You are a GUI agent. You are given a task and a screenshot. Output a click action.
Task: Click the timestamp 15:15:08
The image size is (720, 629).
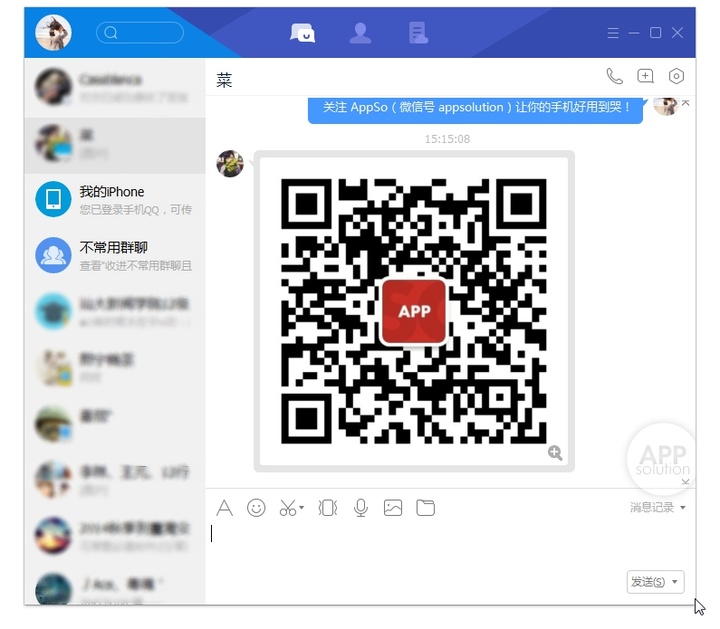(447, 139)
